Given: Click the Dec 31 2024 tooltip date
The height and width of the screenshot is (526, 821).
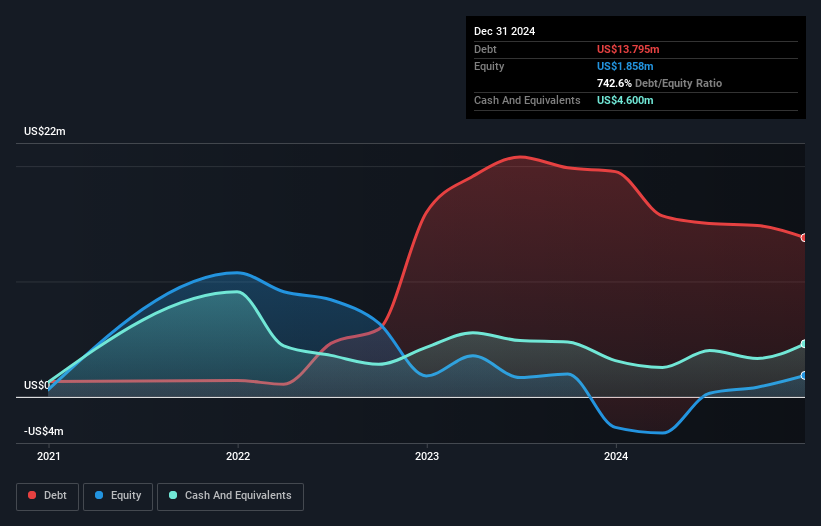Looking at the screenshot, I should click(504, 31).
